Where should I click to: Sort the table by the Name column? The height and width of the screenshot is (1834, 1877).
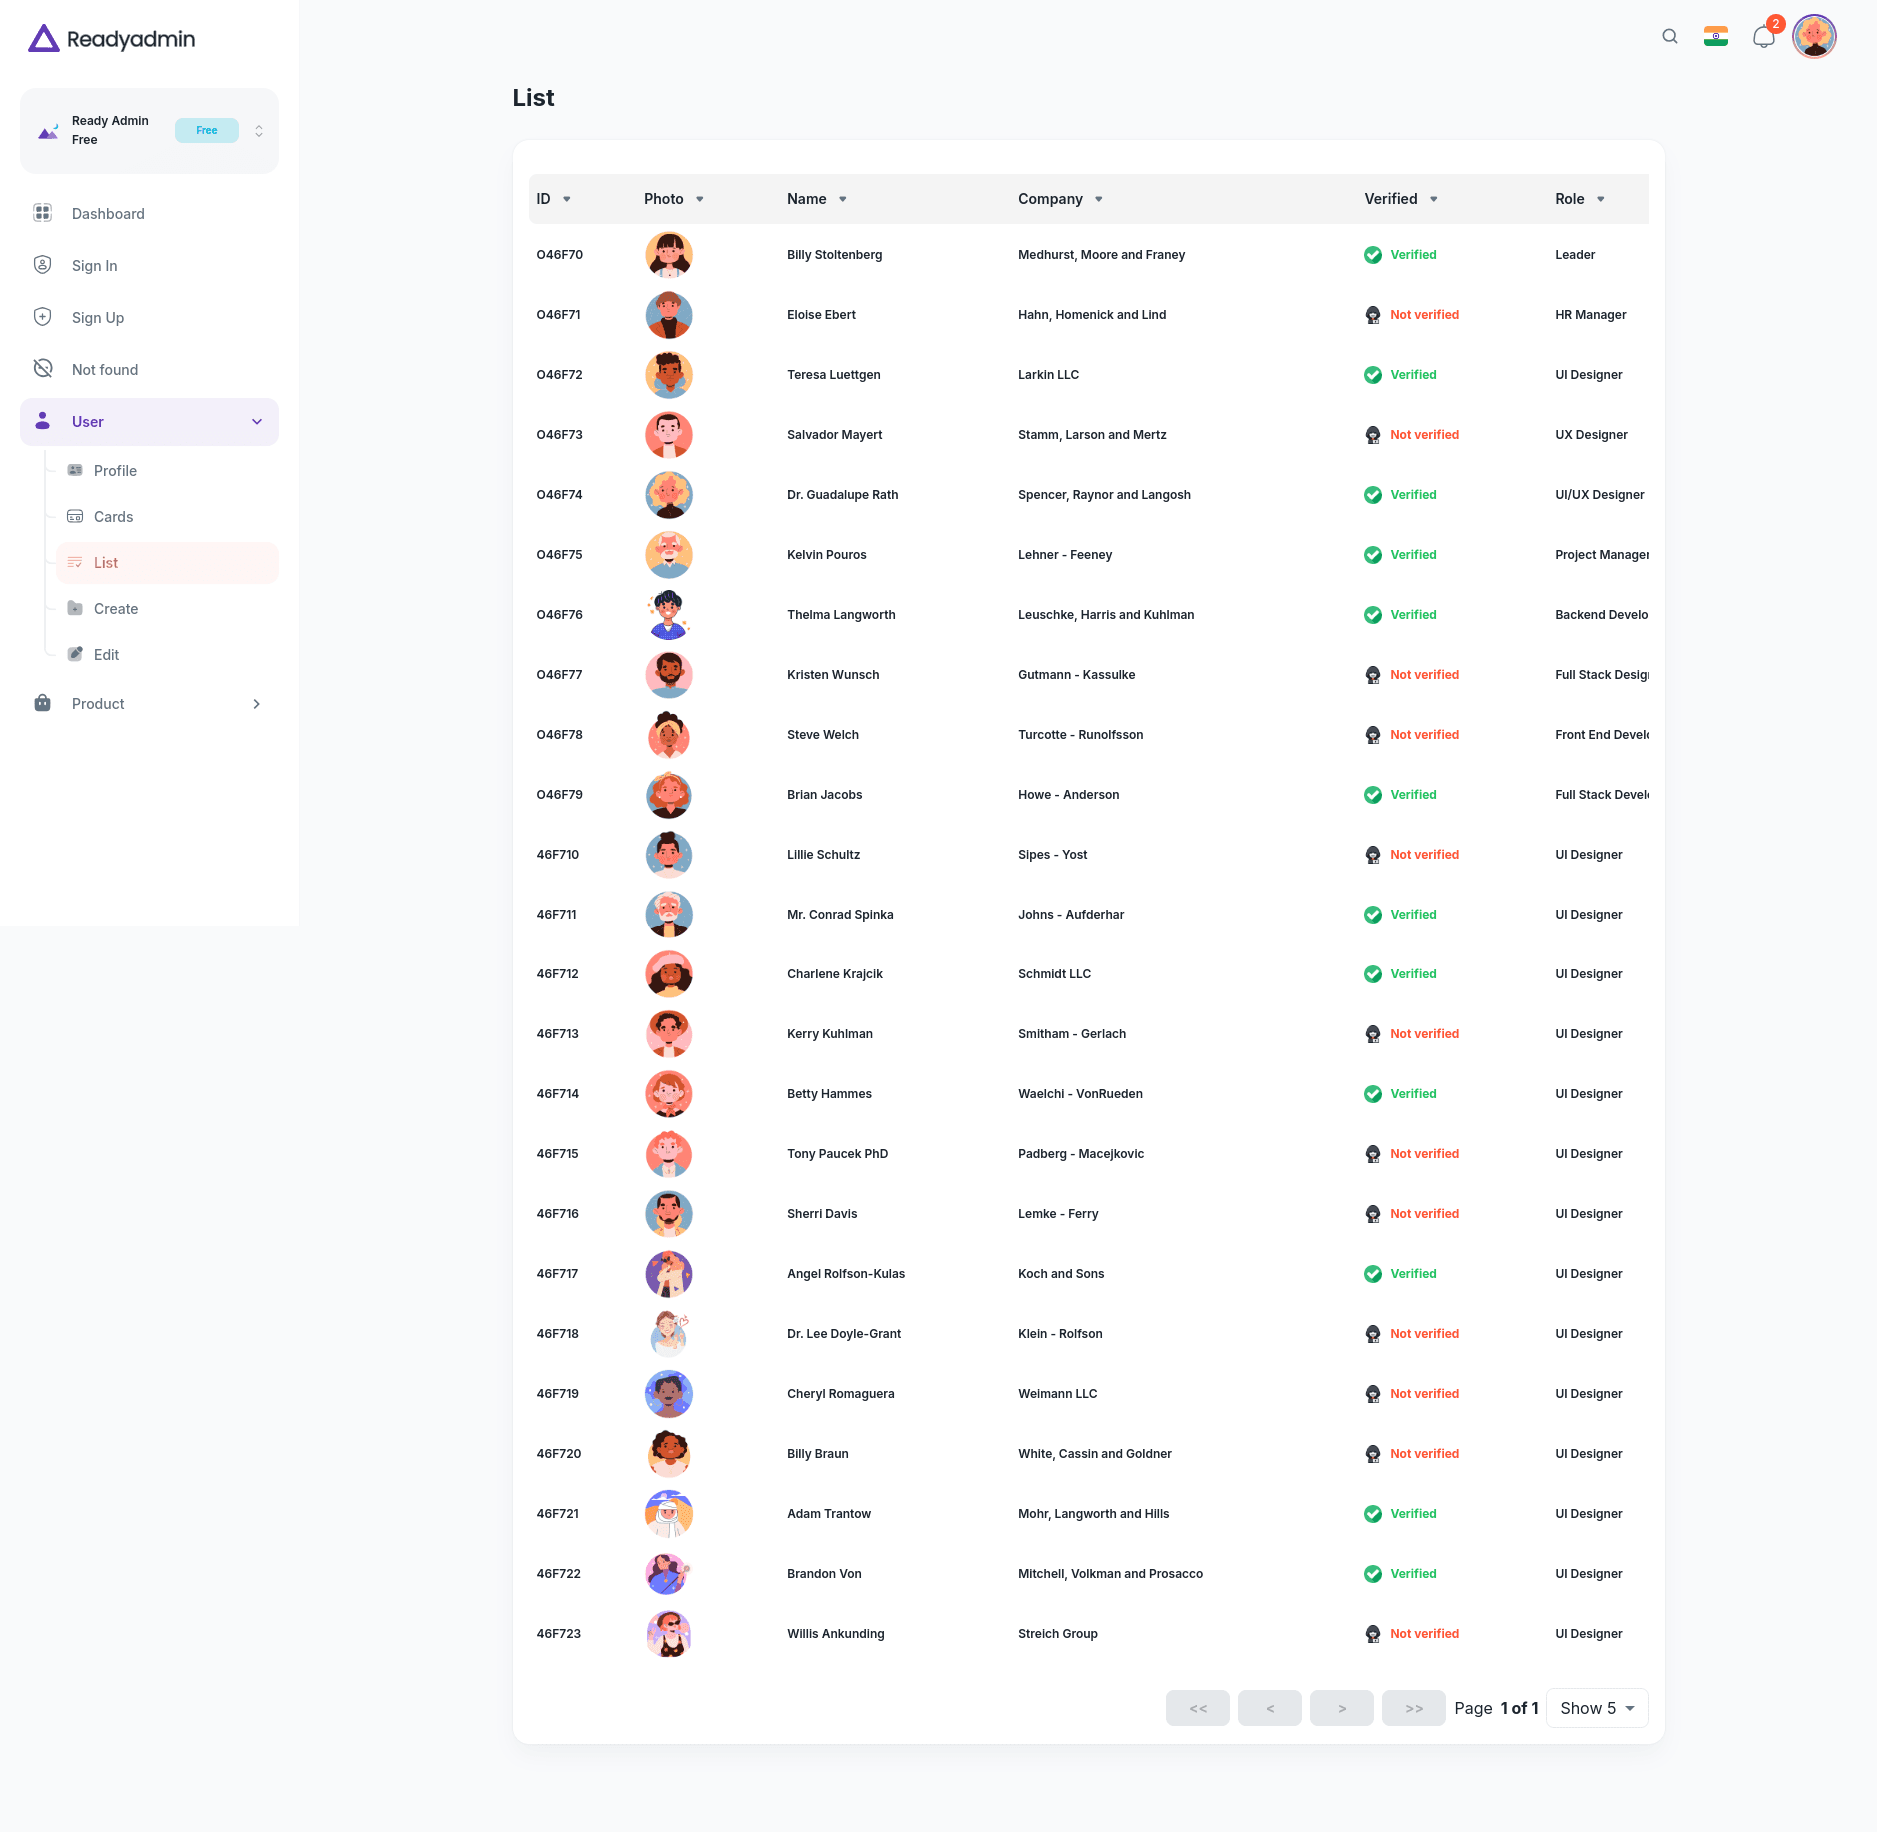coord(843,199)
